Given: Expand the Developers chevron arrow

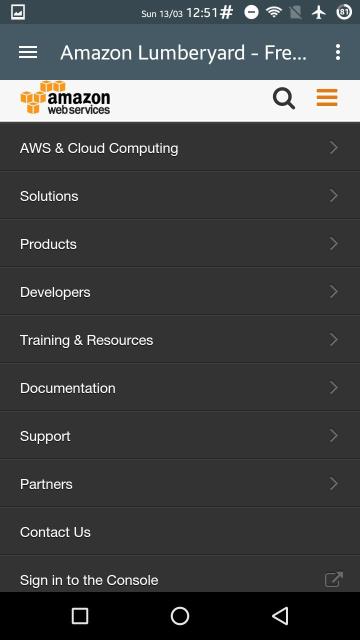Looking at the screenshot, I should 333,291.
